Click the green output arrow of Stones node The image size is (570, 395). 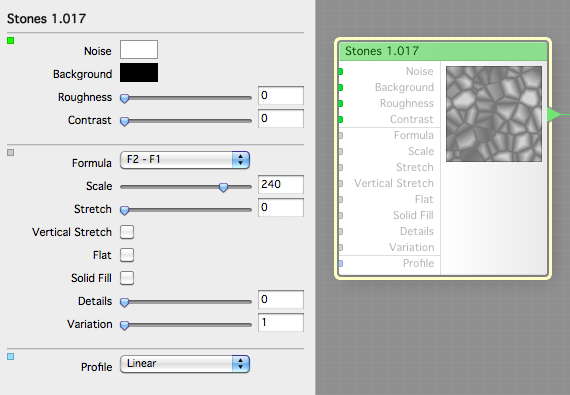point(554,115)
